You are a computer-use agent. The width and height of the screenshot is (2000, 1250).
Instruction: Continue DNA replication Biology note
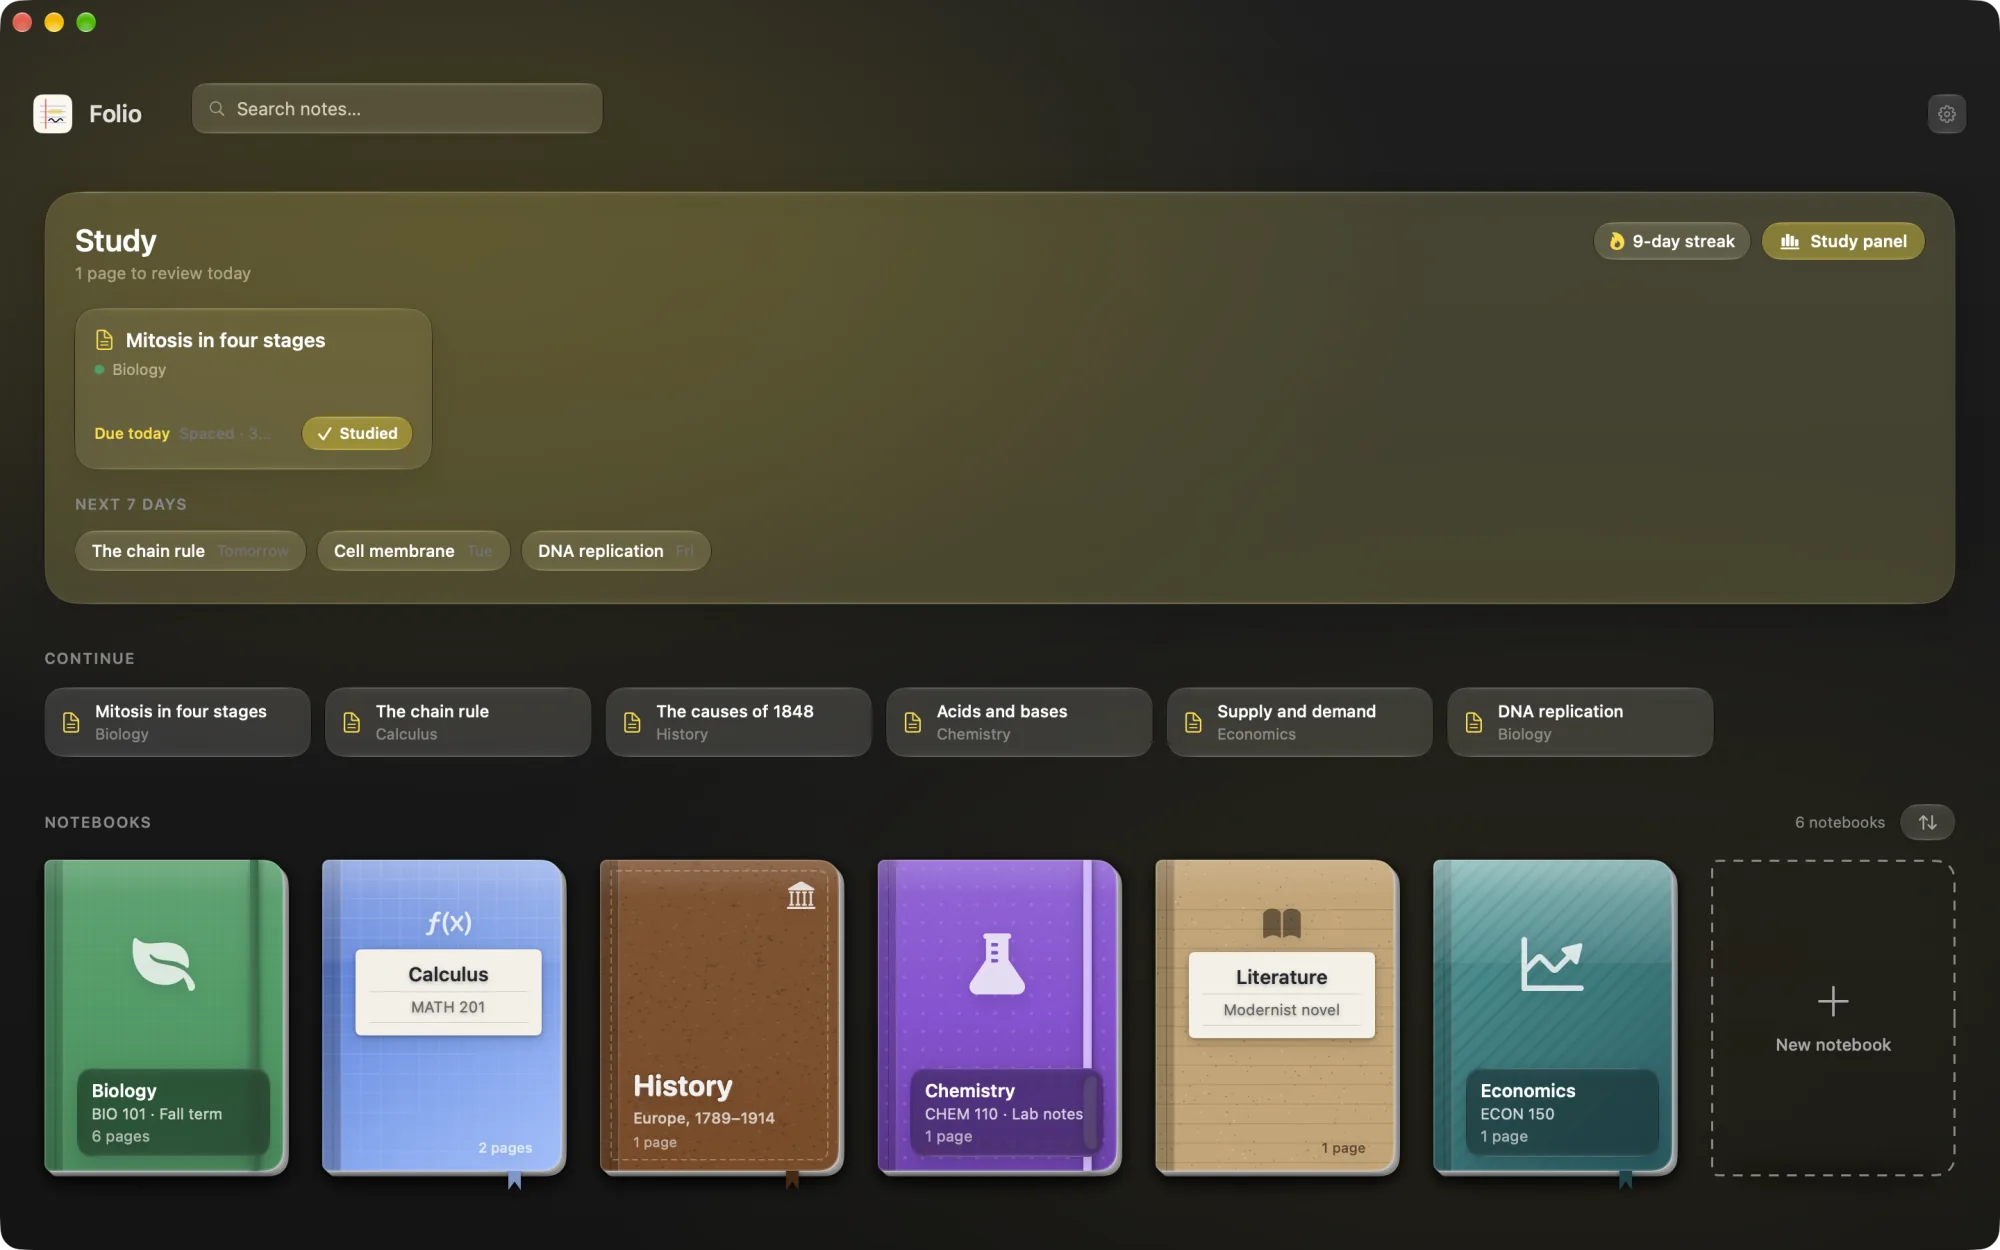pyautogui.click(x=1580, y=722)
